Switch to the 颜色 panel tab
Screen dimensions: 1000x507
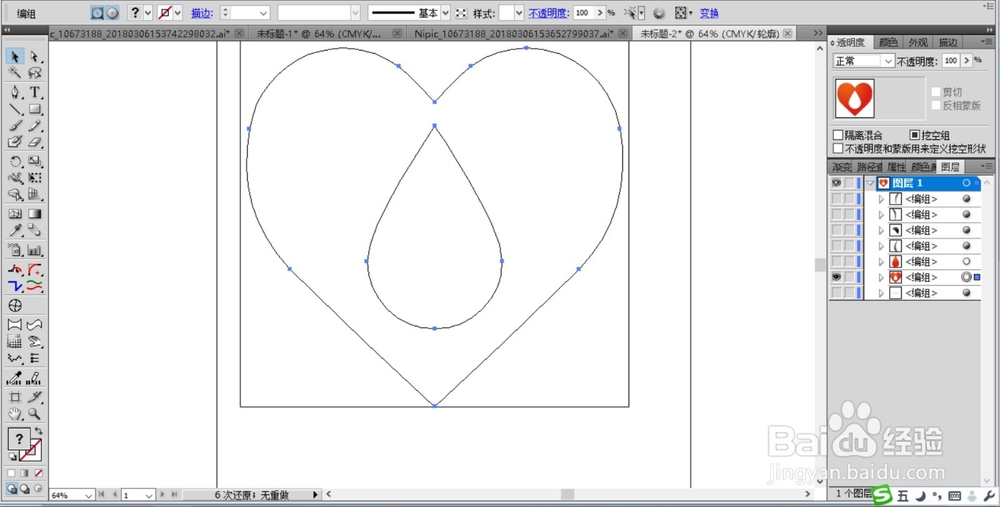pyautogui.click(x=888, y=43)
